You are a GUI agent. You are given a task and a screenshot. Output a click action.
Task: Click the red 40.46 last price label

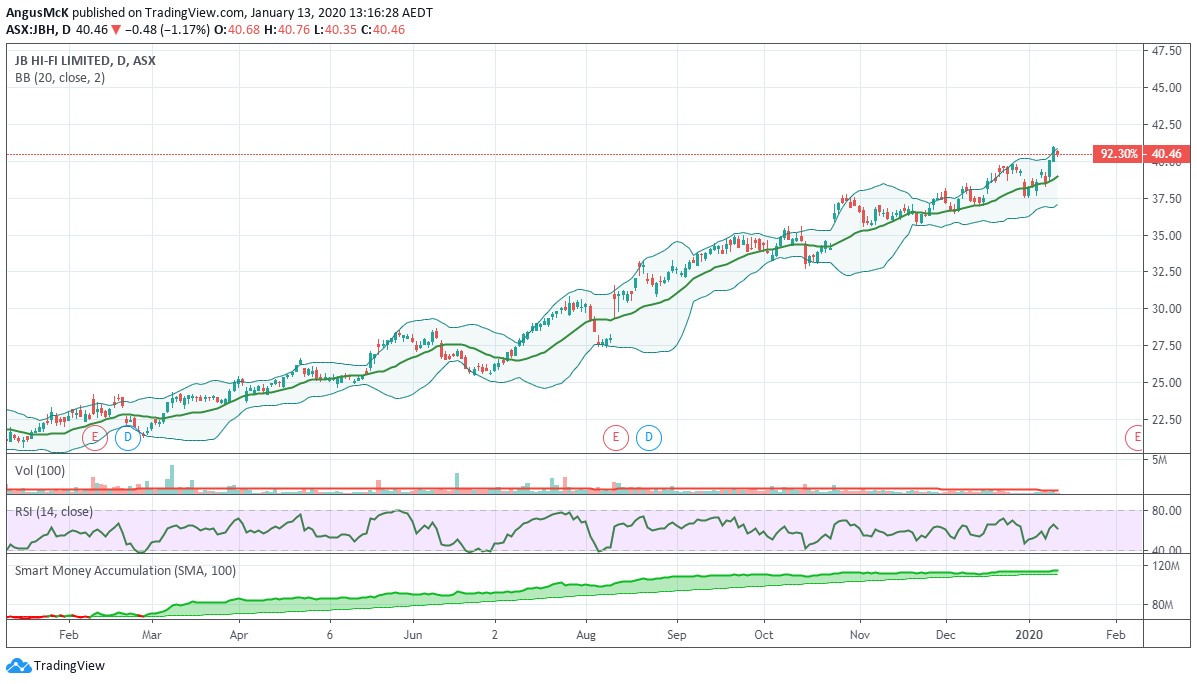click(1166, 153)
